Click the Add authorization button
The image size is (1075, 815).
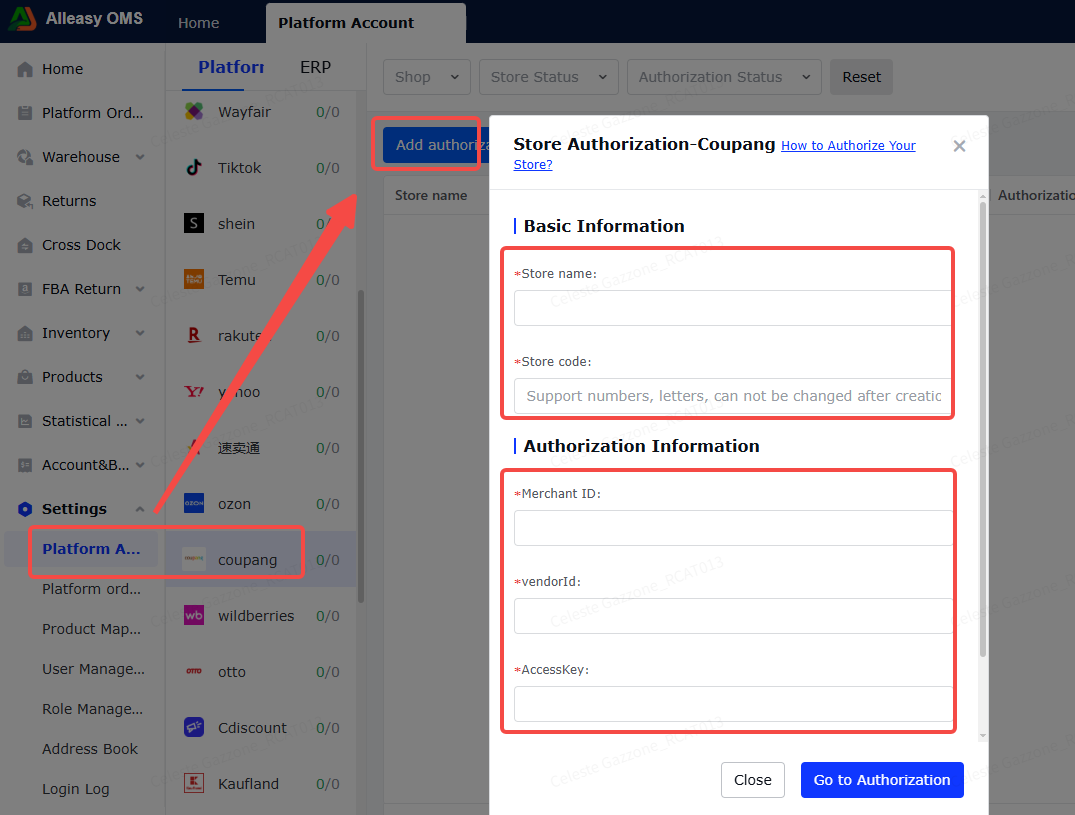tap(436, 145)
